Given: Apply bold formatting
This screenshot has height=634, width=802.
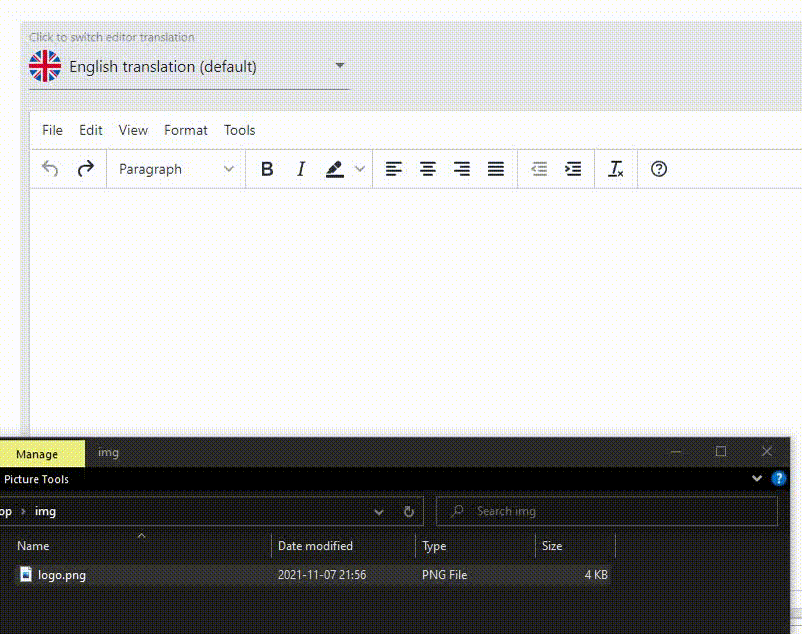Looking at the screenshot, I should 267,168.
